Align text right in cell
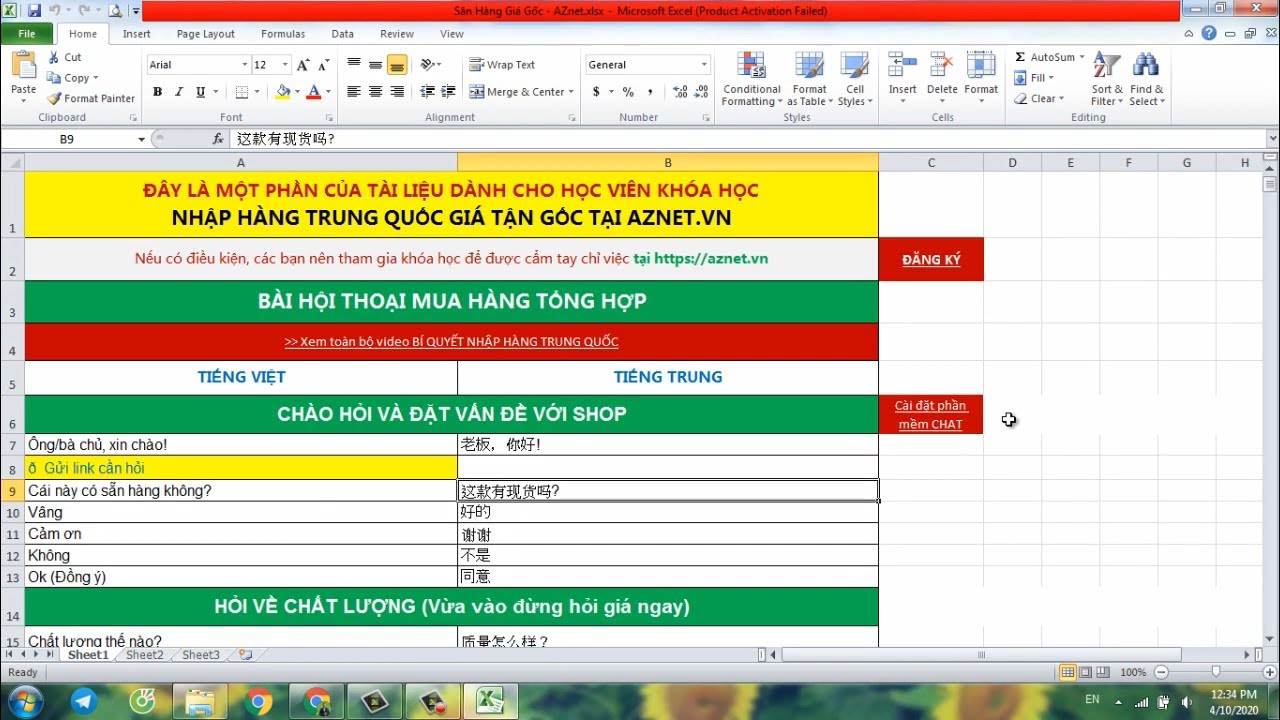1280x720 pixels. tap(397, 92)
